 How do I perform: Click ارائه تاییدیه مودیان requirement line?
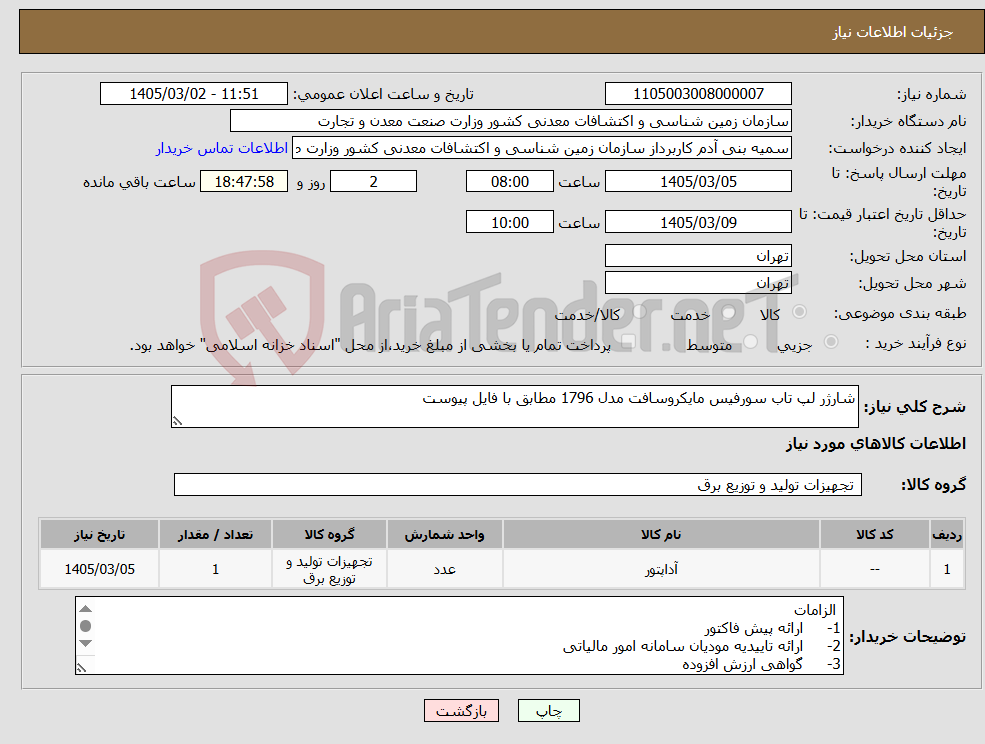(x=701, y=646)
